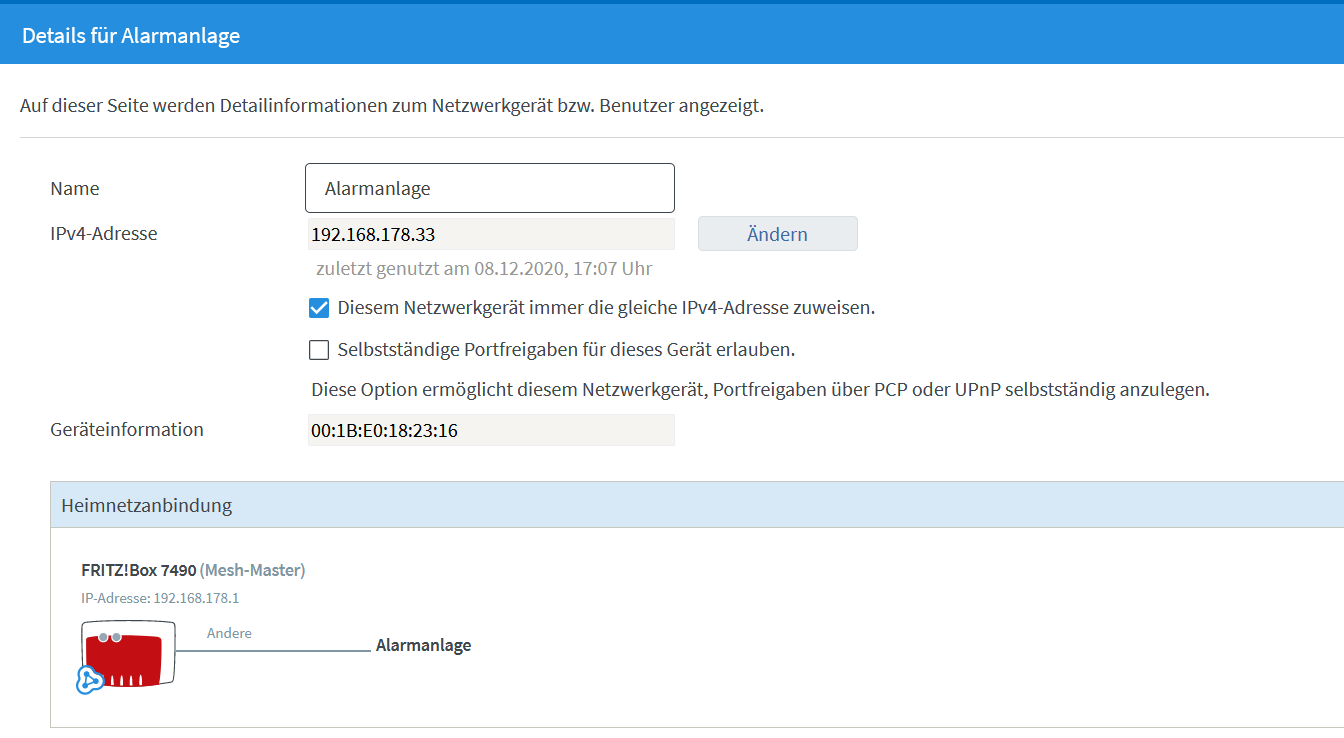Click the PCP oder UPnP description text

coord(760,390)
